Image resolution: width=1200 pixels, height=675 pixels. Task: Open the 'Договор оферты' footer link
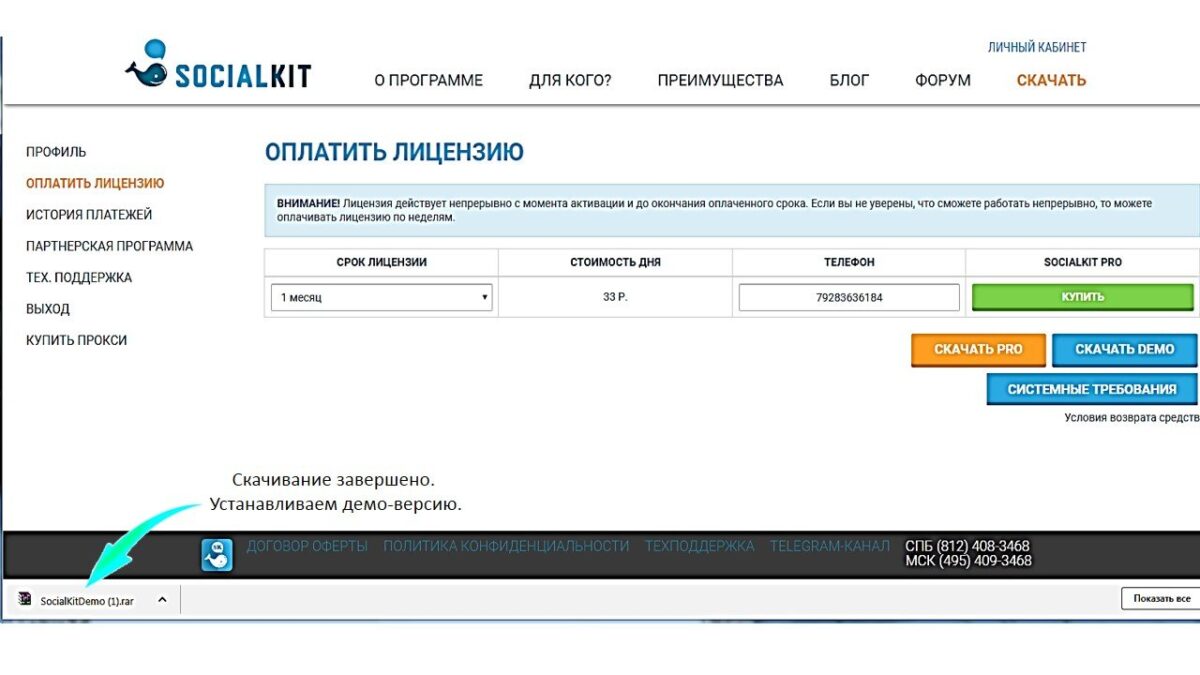click(x=307, y=546)
